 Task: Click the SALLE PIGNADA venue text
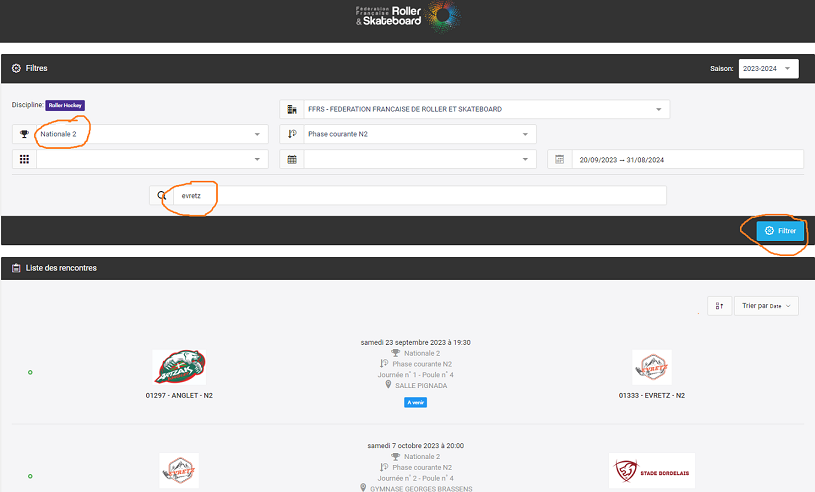point(421,385)
